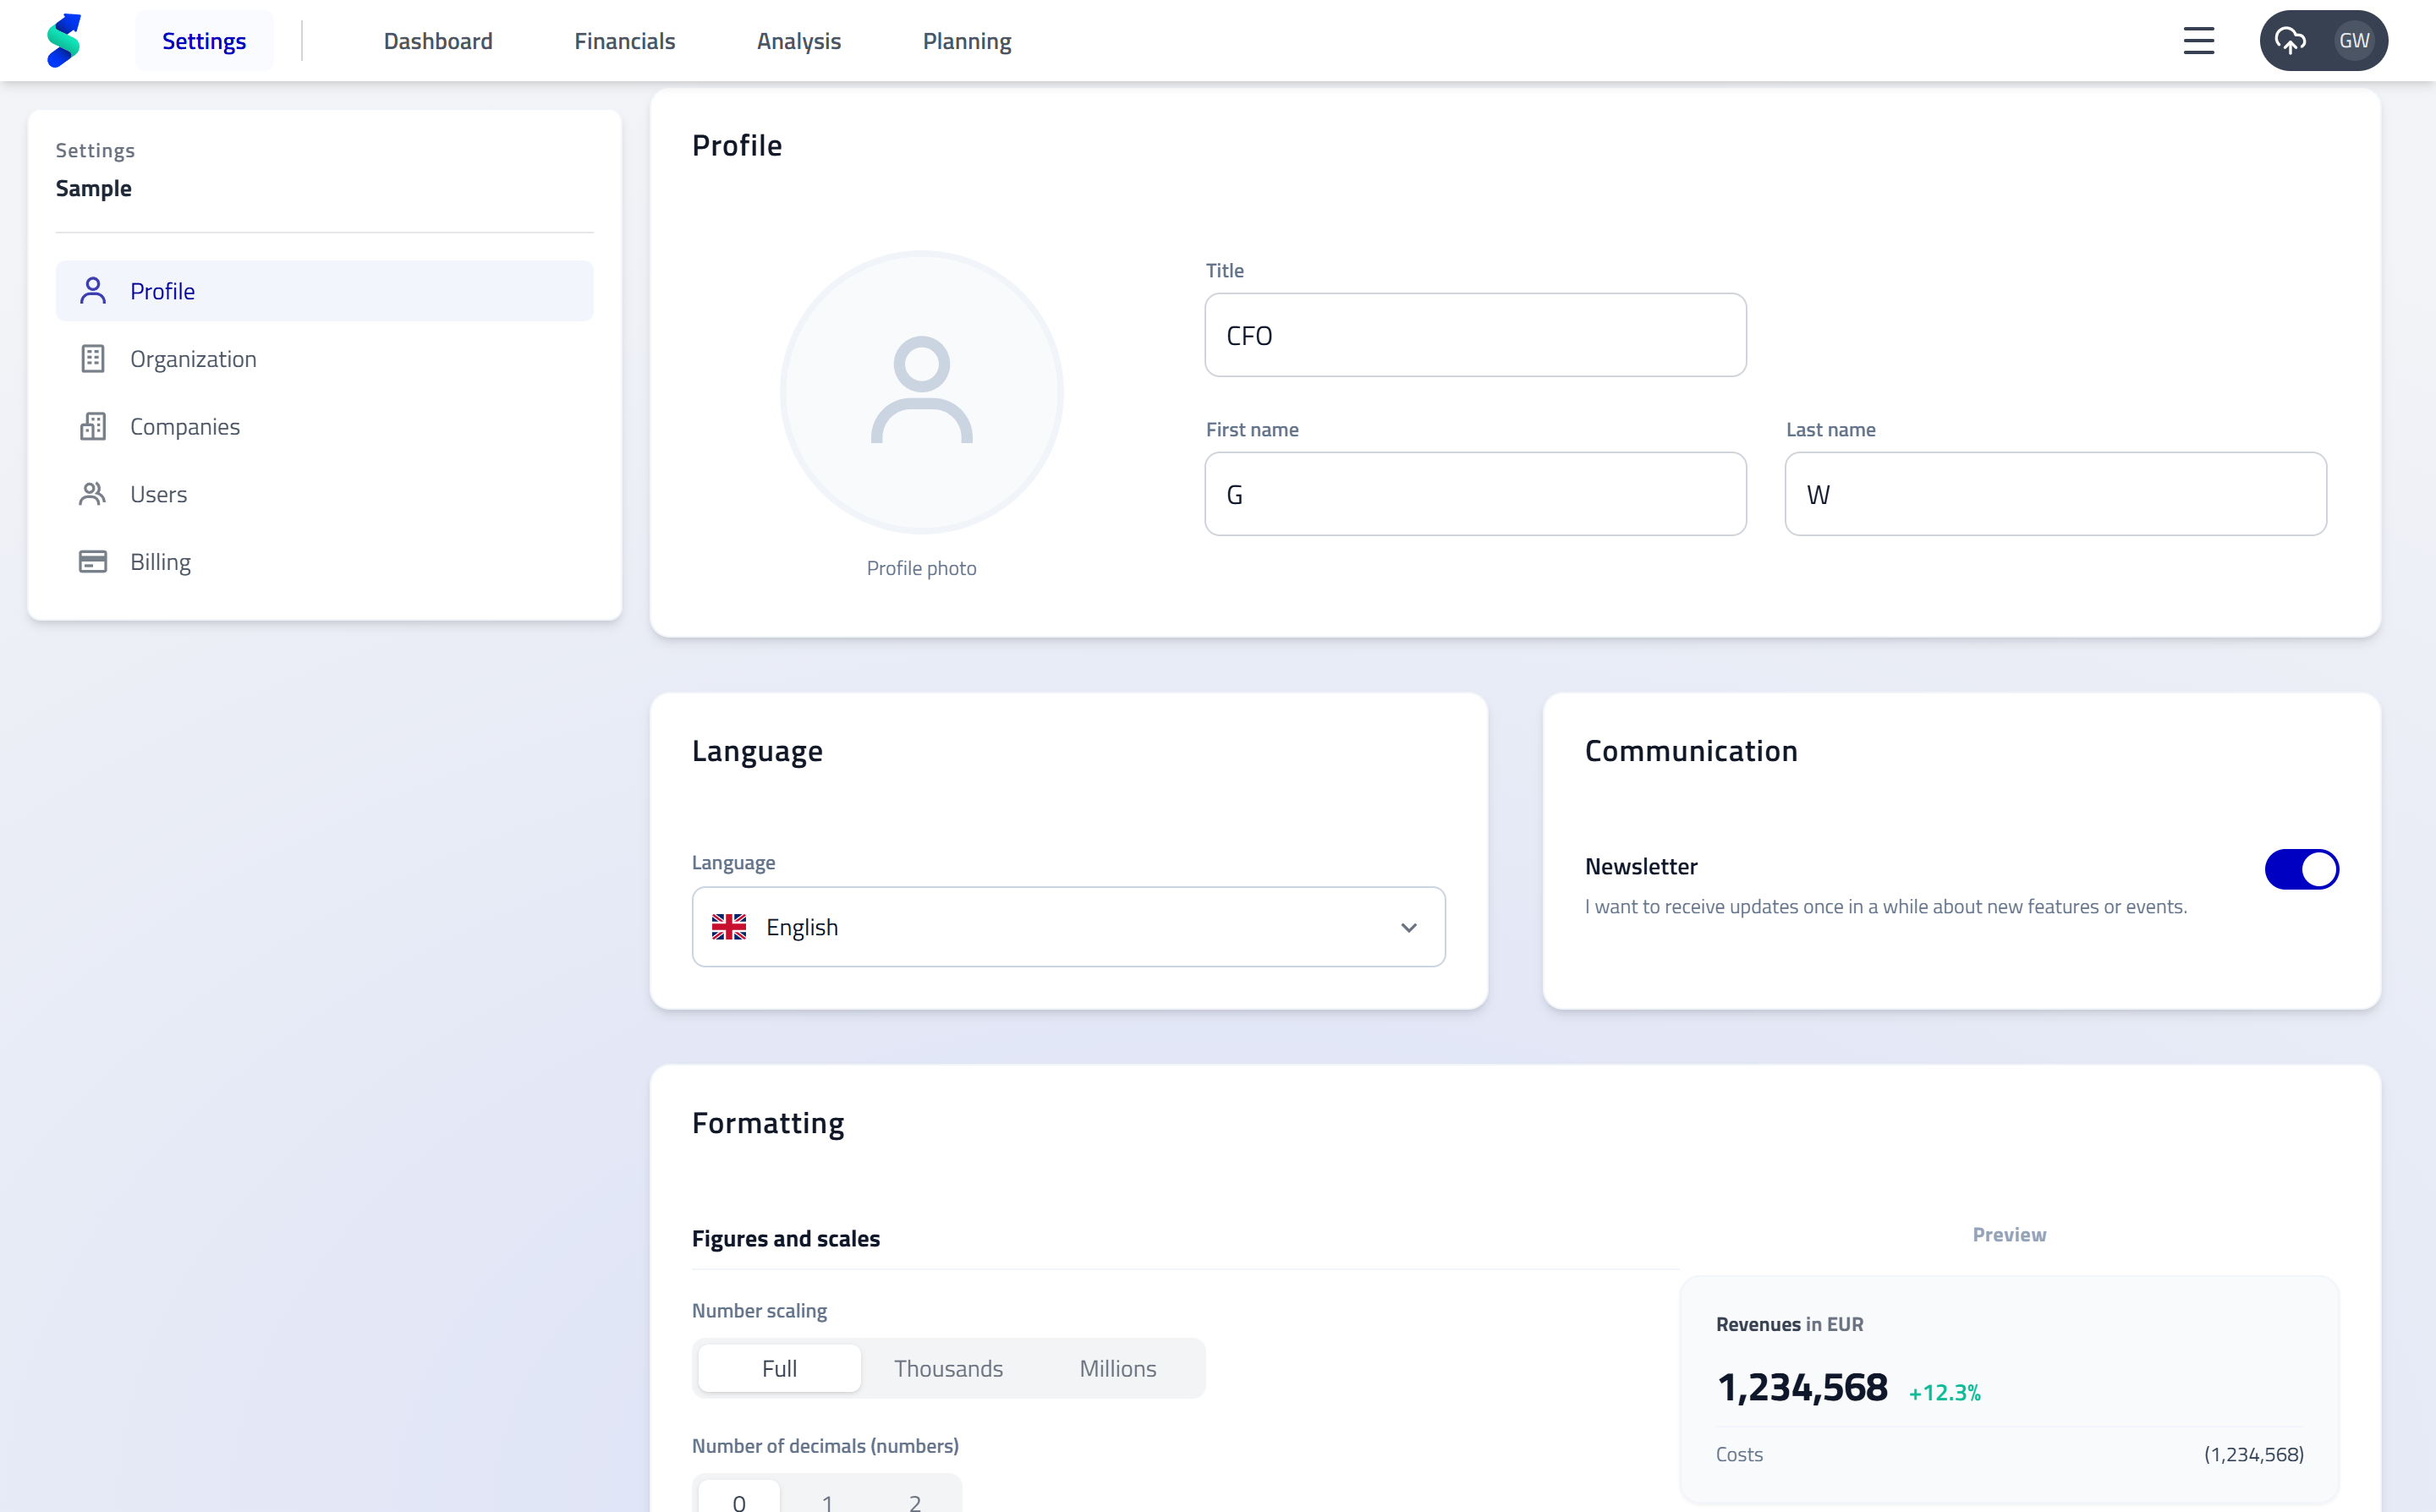Expand the English language selector chevron
The height and width of the screenshot is (1512, 2436).
[1410, 927]
